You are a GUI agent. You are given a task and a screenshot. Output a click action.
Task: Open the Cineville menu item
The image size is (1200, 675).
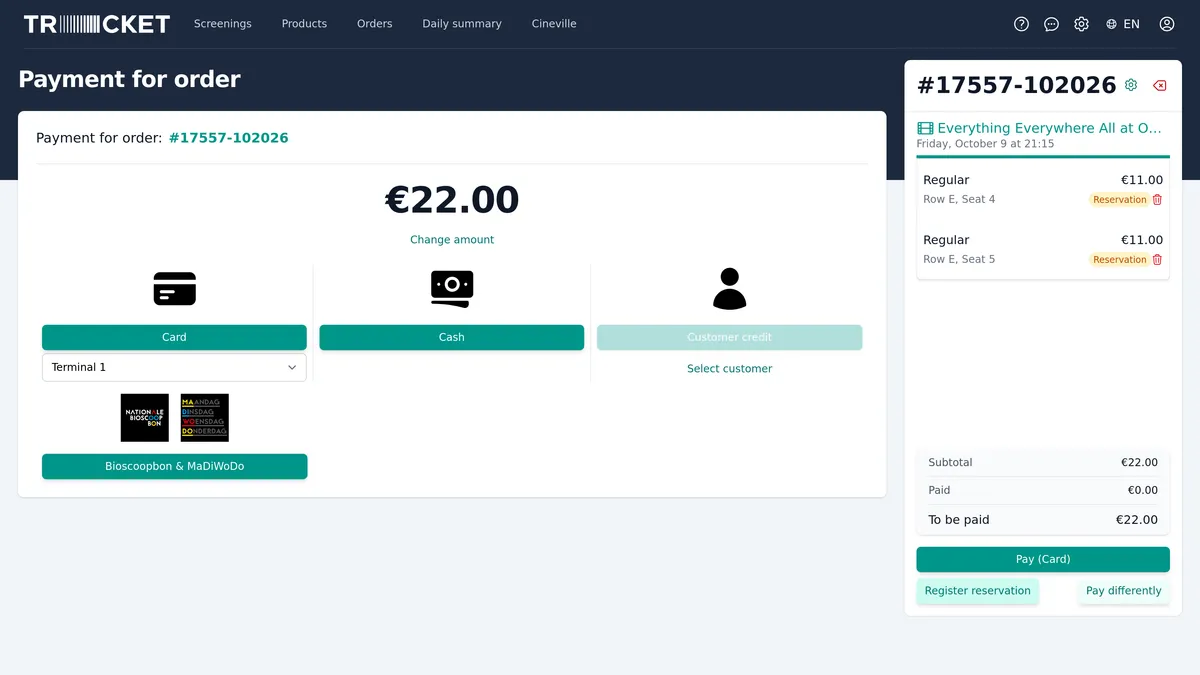[x=554, y=24]
